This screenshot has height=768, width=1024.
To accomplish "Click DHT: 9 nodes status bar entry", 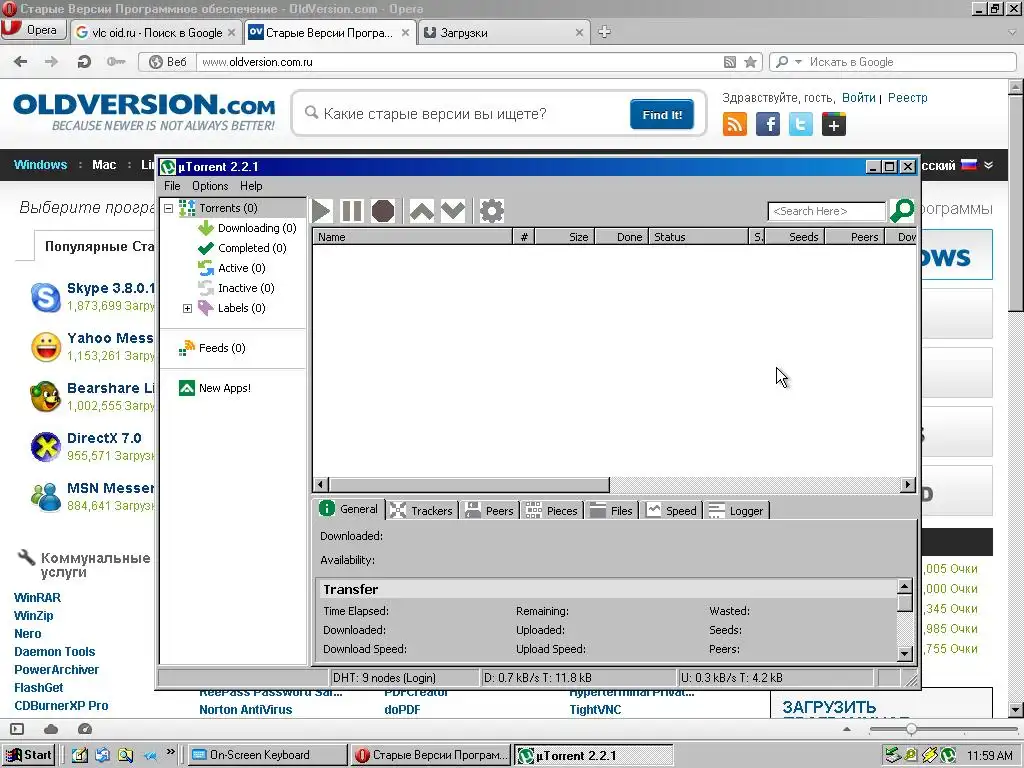I will 403,678.
